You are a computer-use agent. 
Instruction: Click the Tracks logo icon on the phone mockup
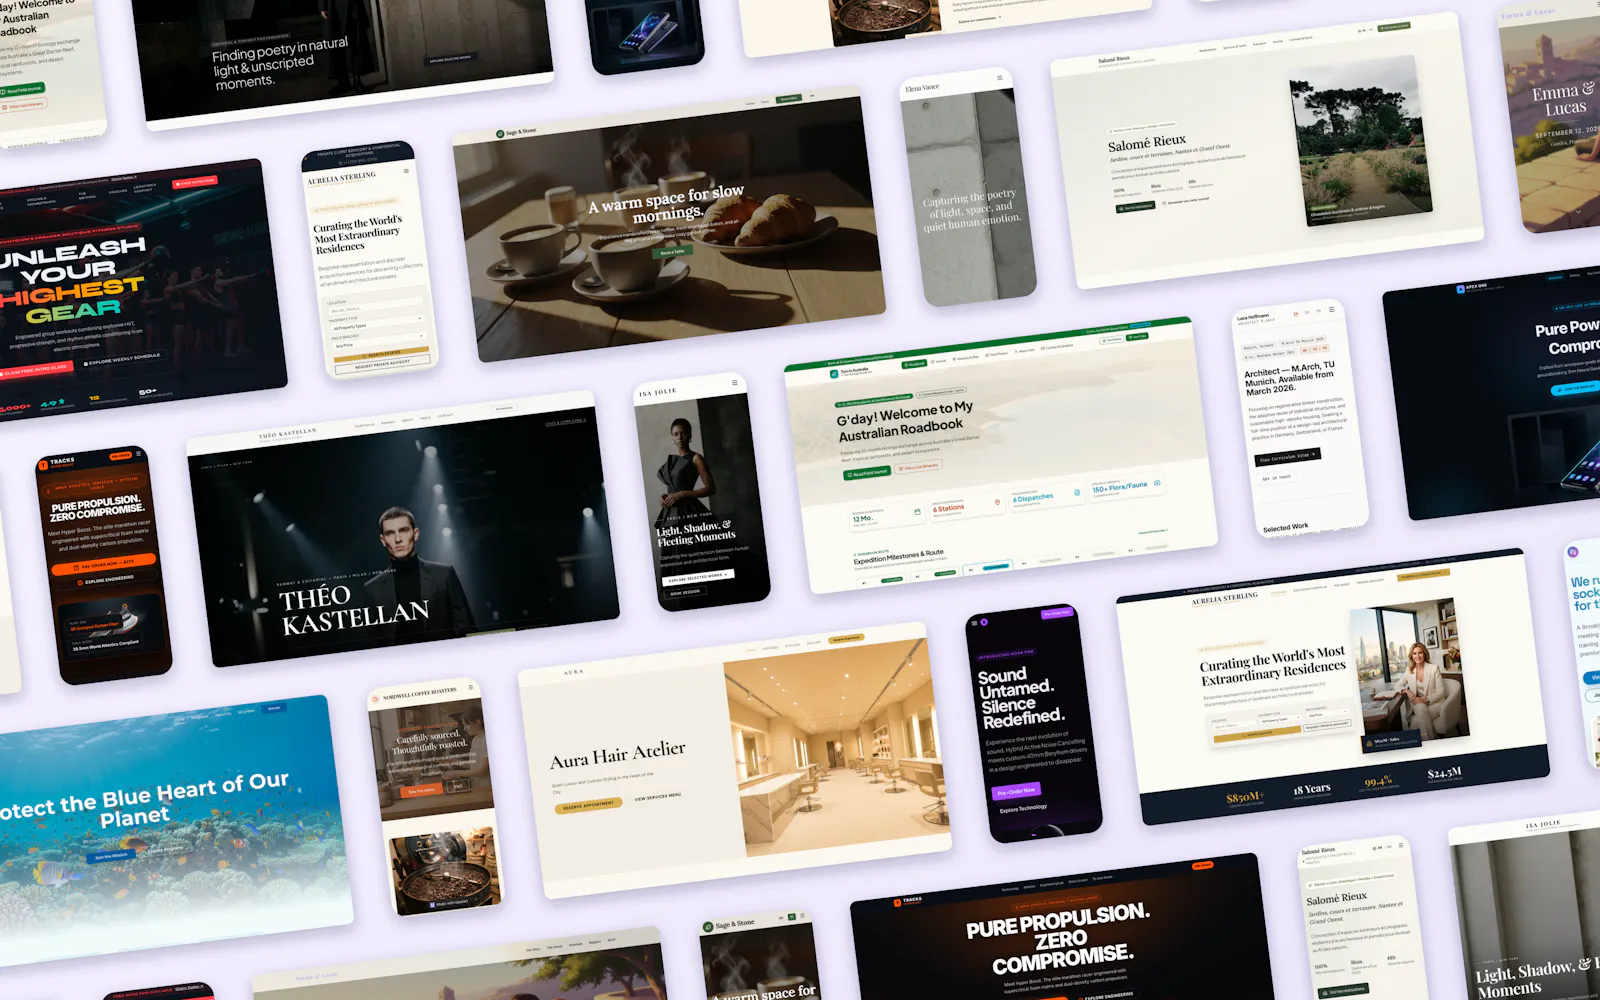[x=44, y=464]
